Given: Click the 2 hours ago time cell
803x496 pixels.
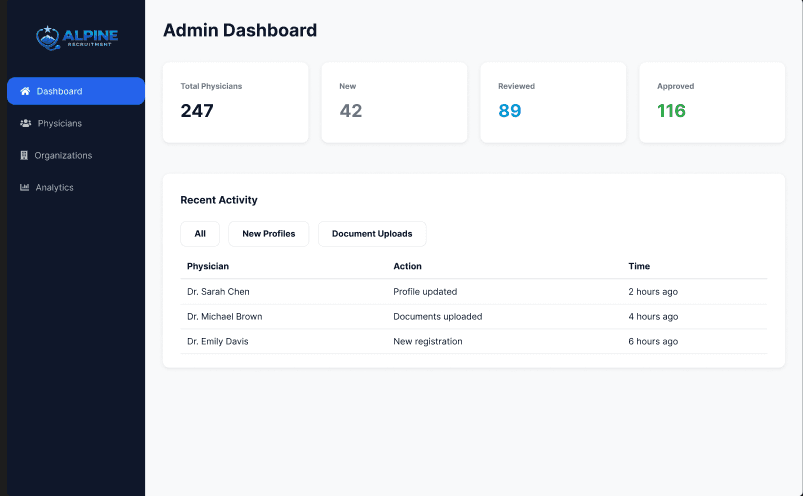Looking at the screenshot, I should tap(653, 292).
